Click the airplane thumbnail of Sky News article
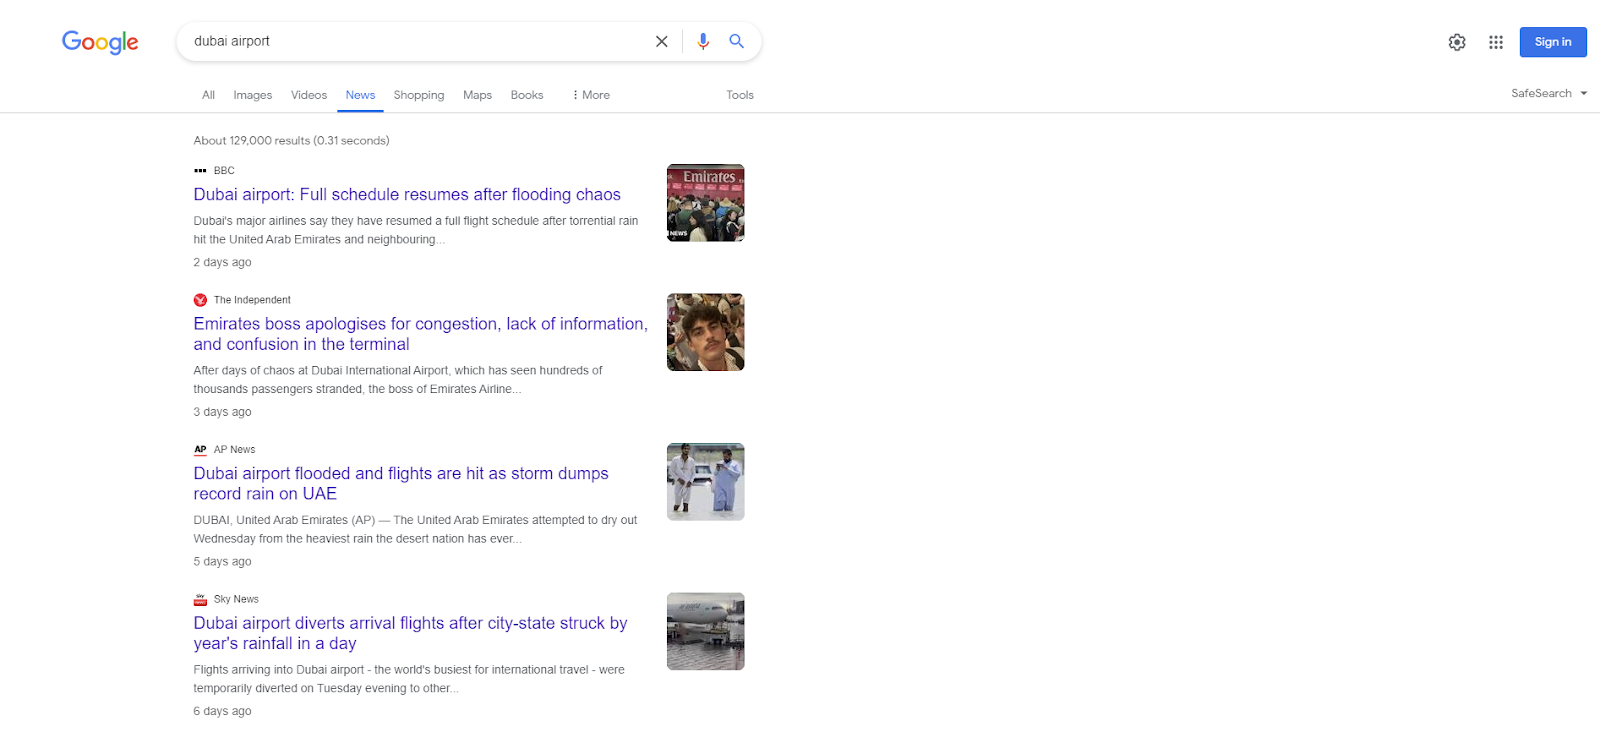This screenshot has width=1600, height=732. (x=706, y=631)
